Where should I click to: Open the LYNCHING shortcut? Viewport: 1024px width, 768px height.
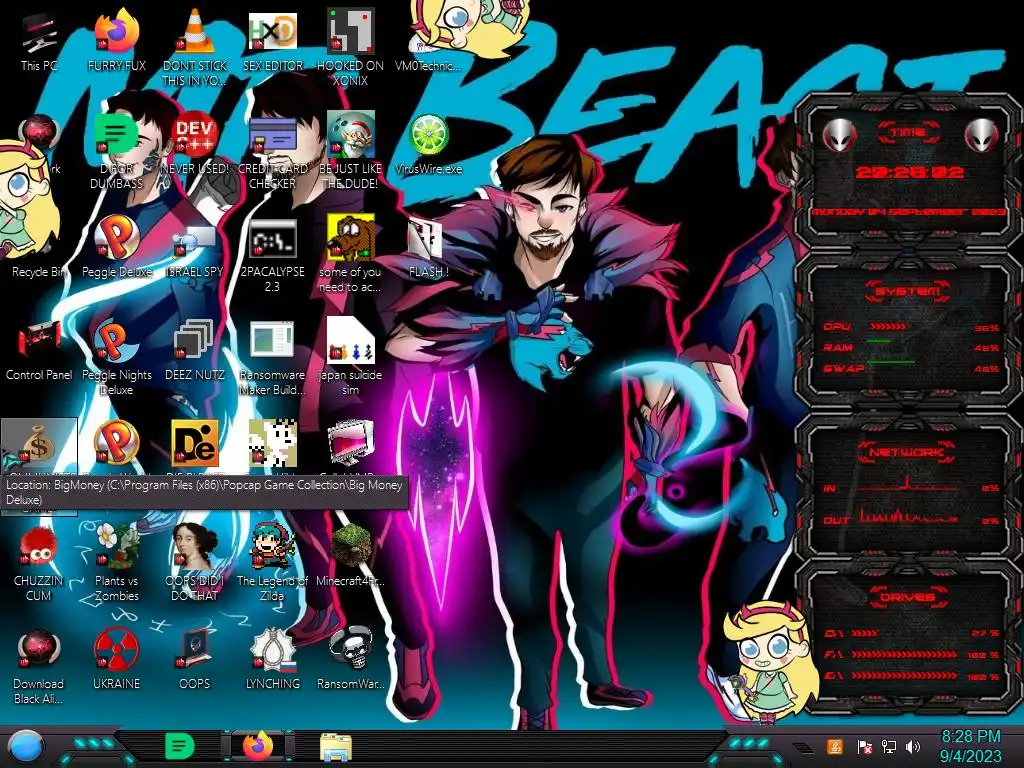[272, 660]
